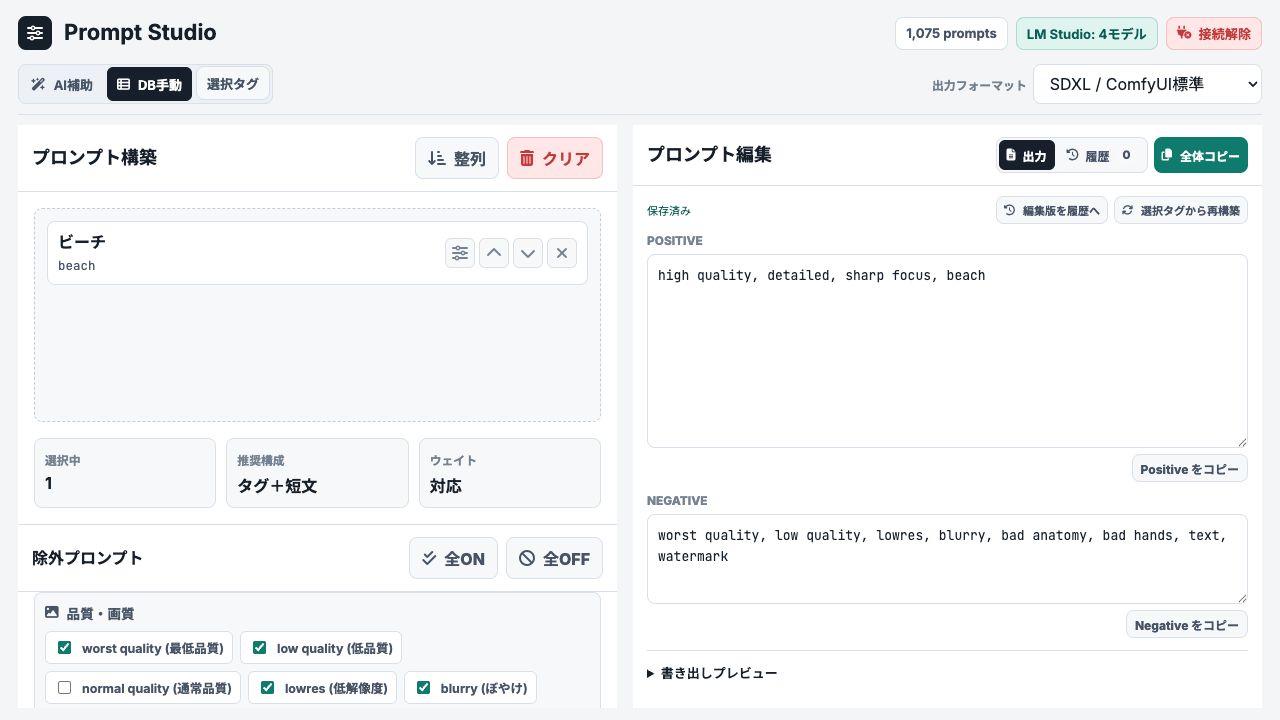The image size is (1280, 720).
Task: Check normal quality (通常品質)
Action: pos(65,688)
